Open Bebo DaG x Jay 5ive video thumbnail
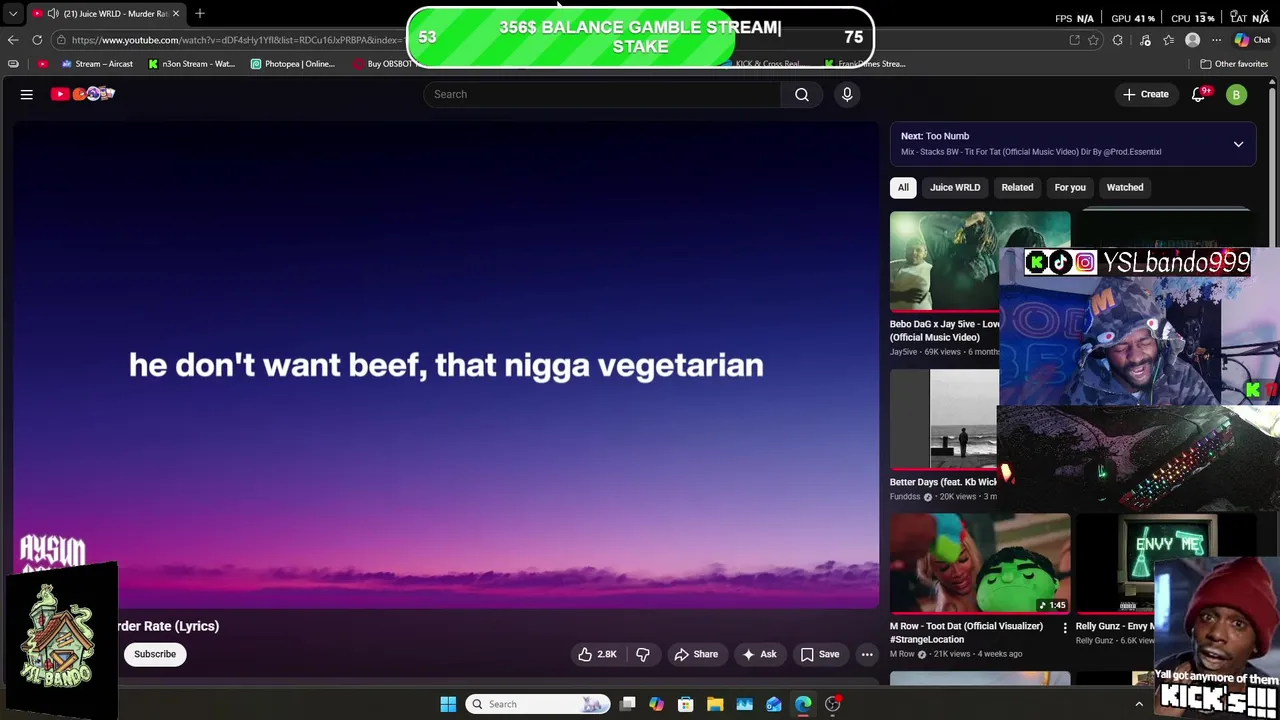1280x720 pixels. pos(944,261)
